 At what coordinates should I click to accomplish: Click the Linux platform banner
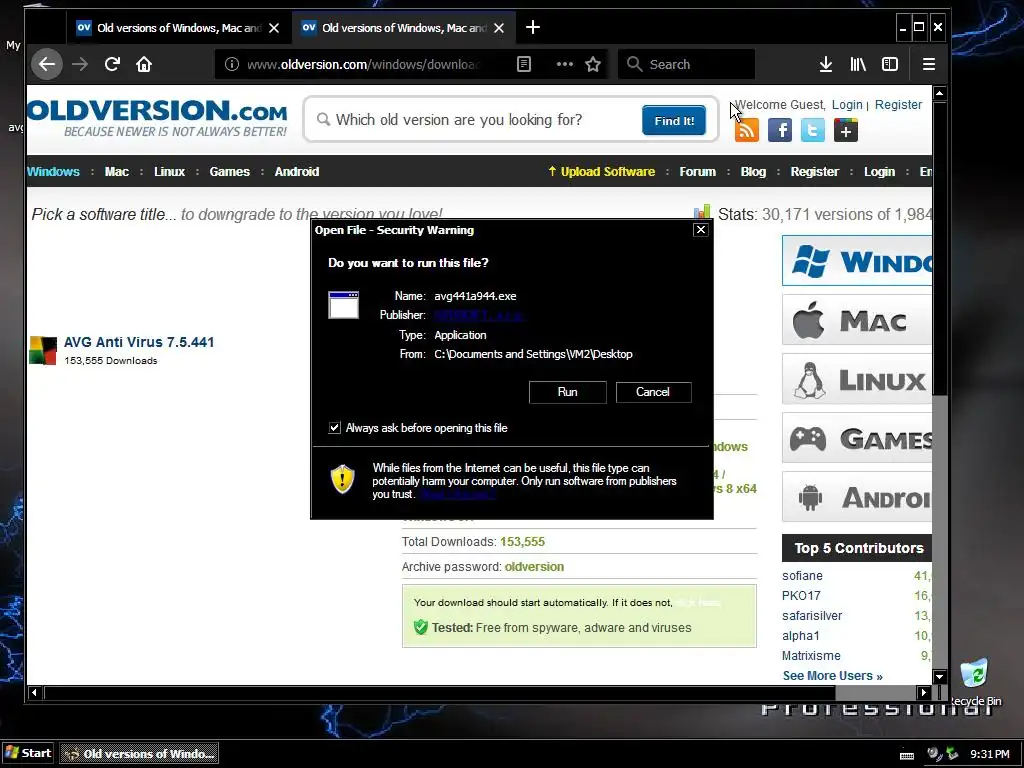click(857, 379)
